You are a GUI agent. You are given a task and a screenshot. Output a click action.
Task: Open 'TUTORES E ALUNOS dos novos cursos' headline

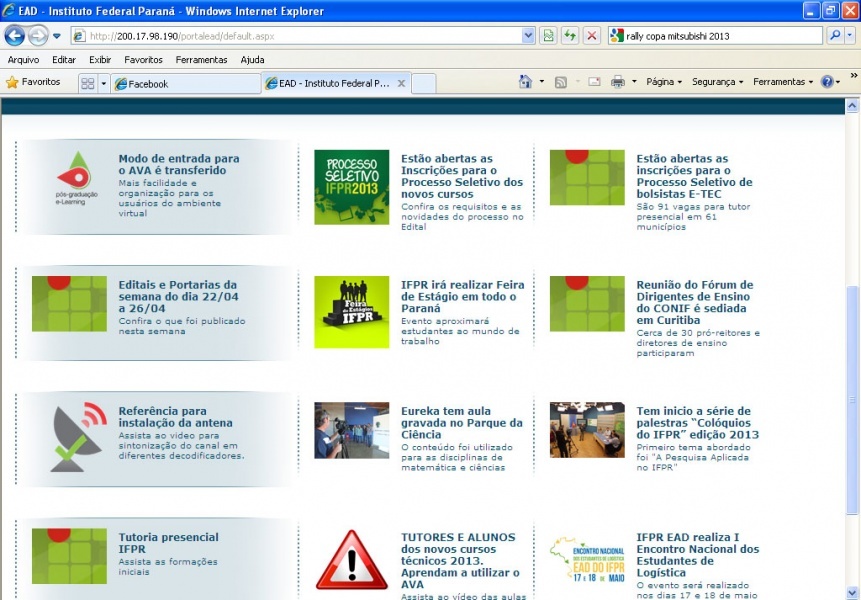click(460, 560)
